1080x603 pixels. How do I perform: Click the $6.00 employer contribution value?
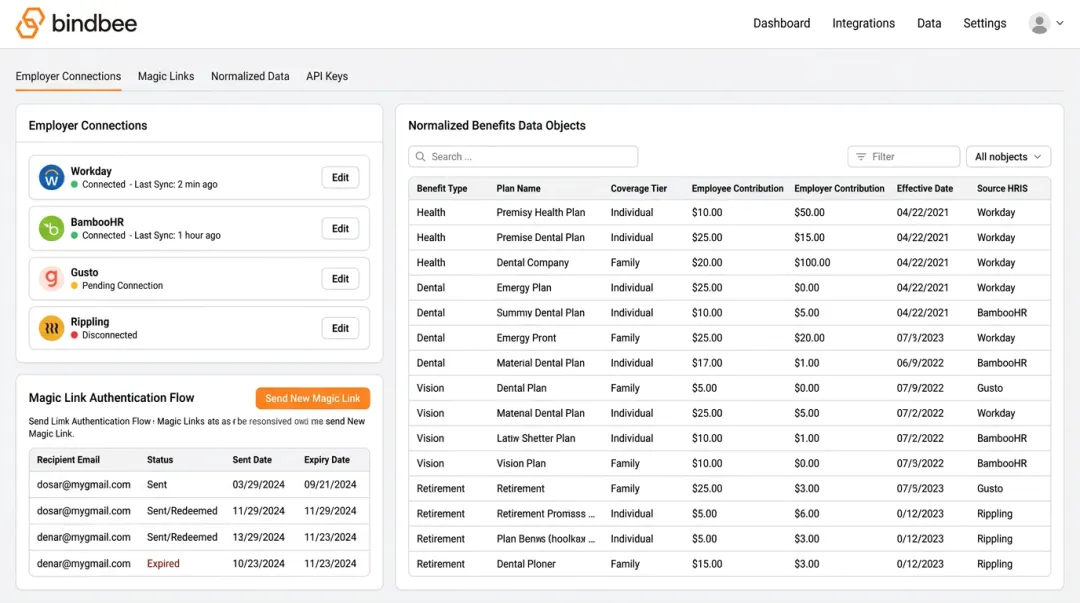[807, 513]
